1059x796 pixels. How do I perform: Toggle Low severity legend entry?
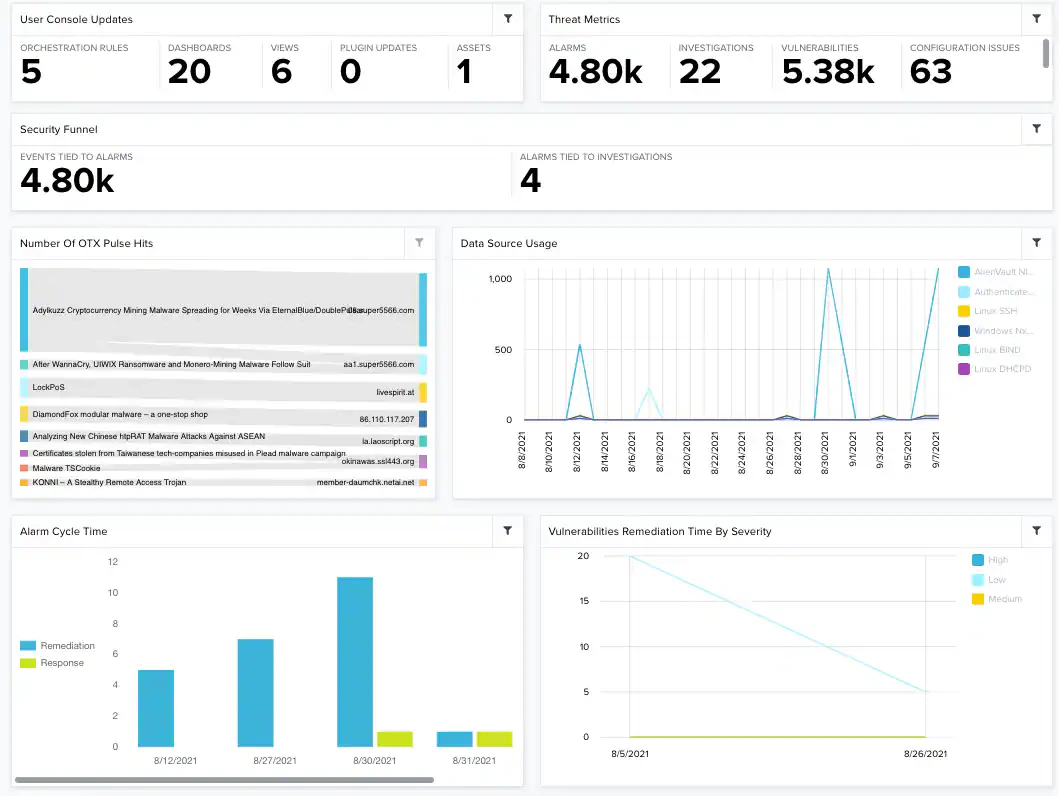(989, 580)
